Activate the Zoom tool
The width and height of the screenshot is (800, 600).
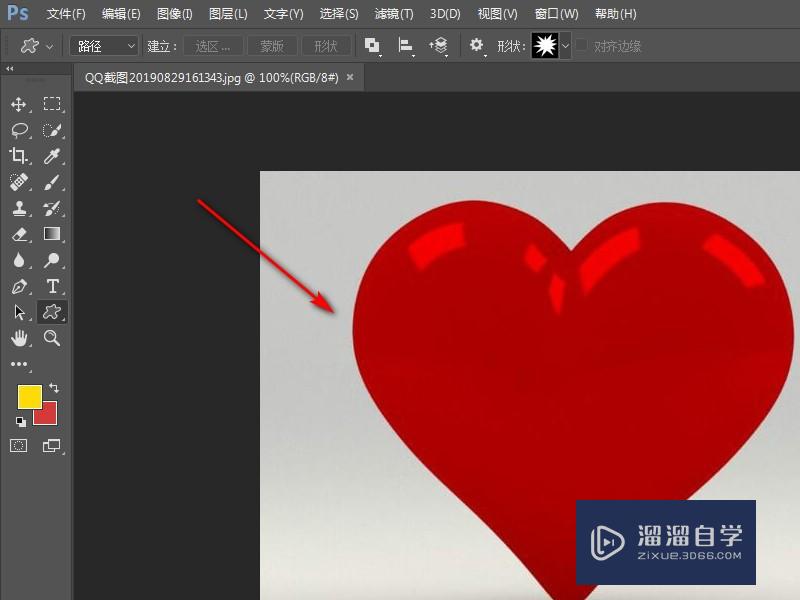(x=52, y=338)
